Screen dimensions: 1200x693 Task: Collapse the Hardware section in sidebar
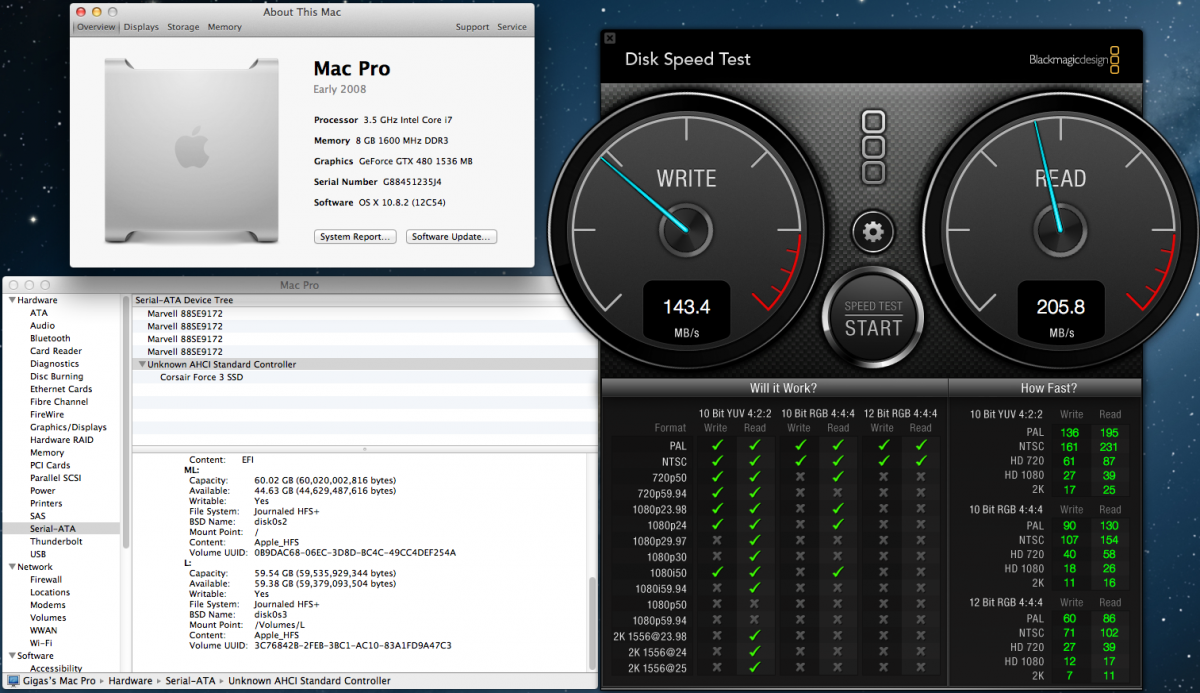12,300
